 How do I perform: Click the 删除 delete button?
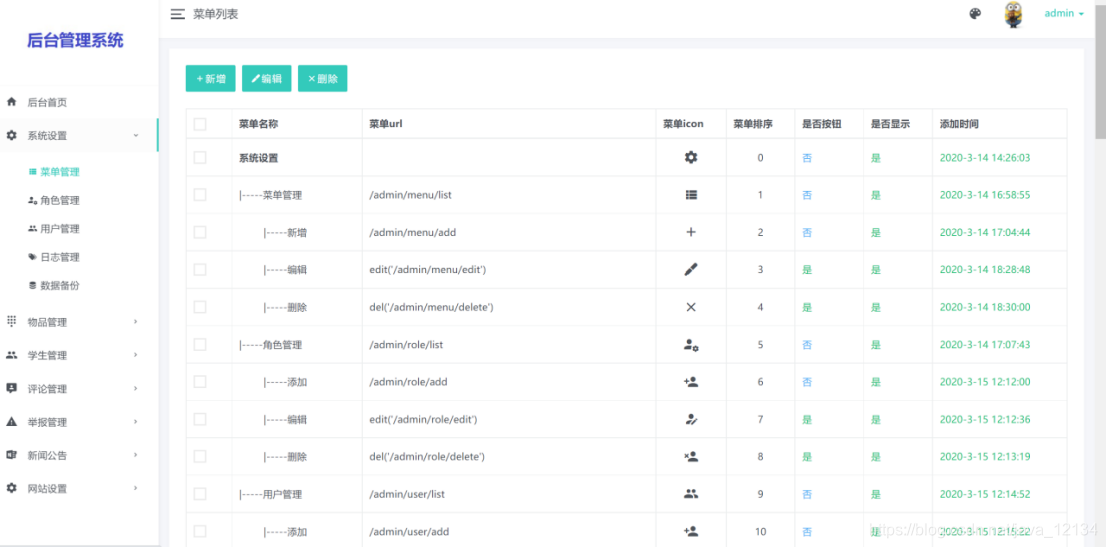pyautogui.click(x=323, y=78)
